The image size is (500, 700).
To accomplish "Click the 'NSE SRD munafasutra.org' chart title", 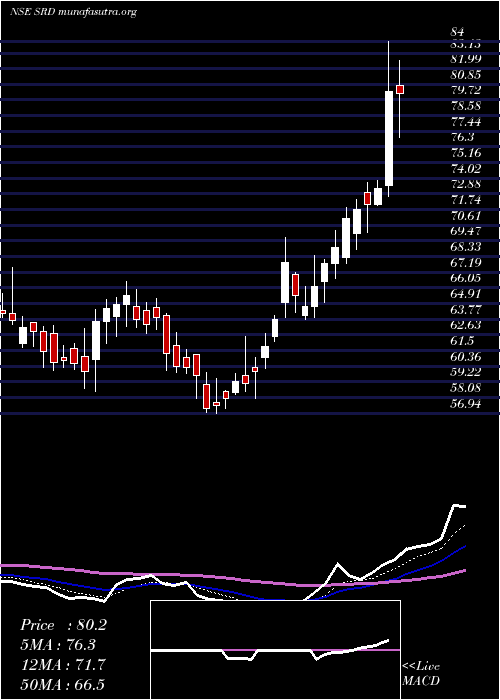I will (73, 12).
